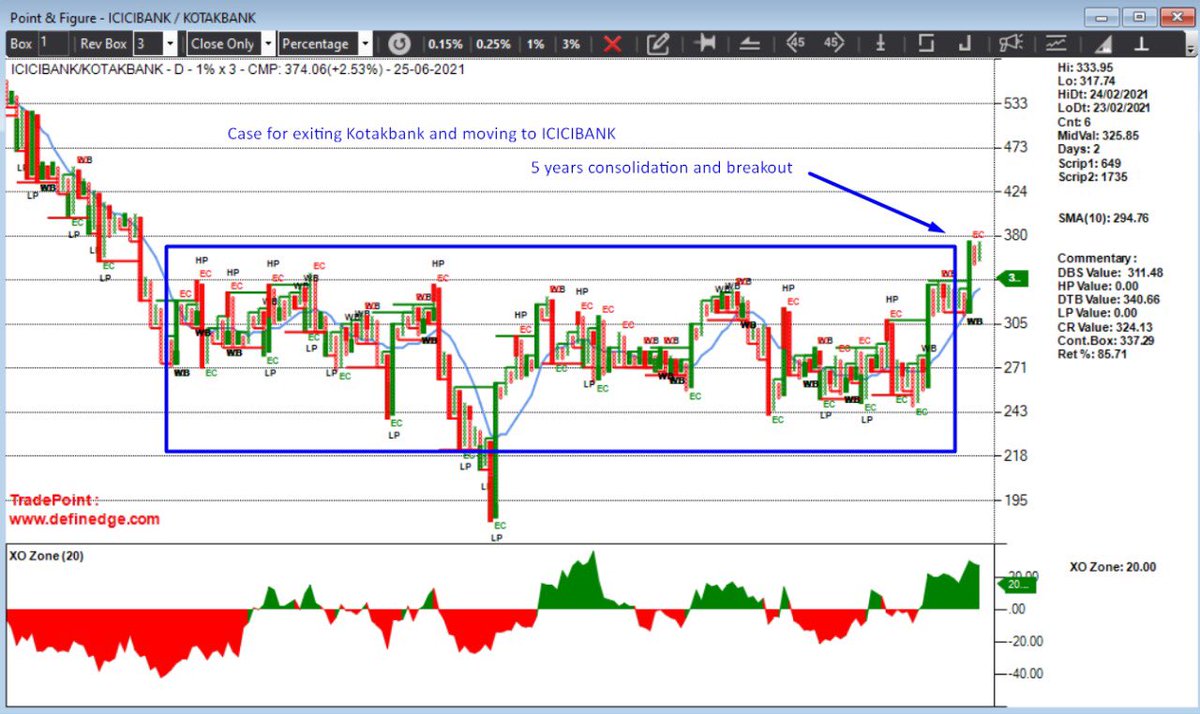
Task: Click the square bracket pattern tool icon
Action: (x=925, y=43)
